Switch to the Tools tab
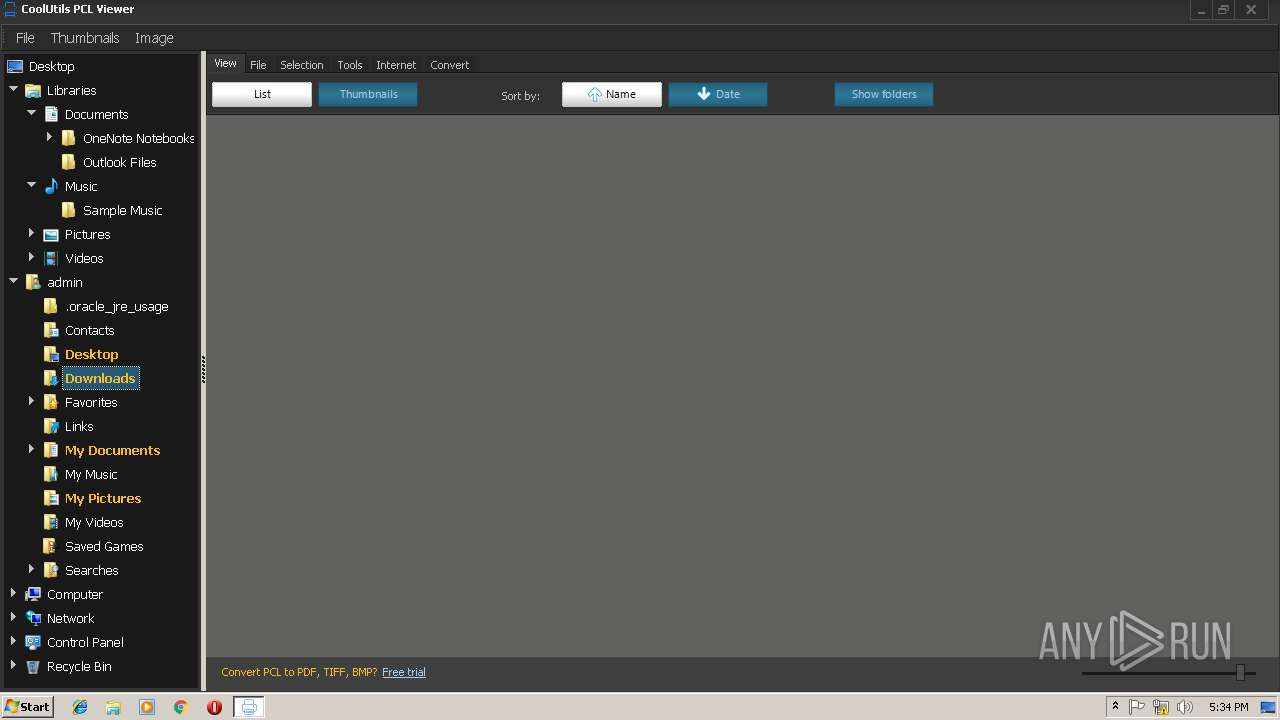This screenshot has width=1280, height=720. (x=349, y=65)
